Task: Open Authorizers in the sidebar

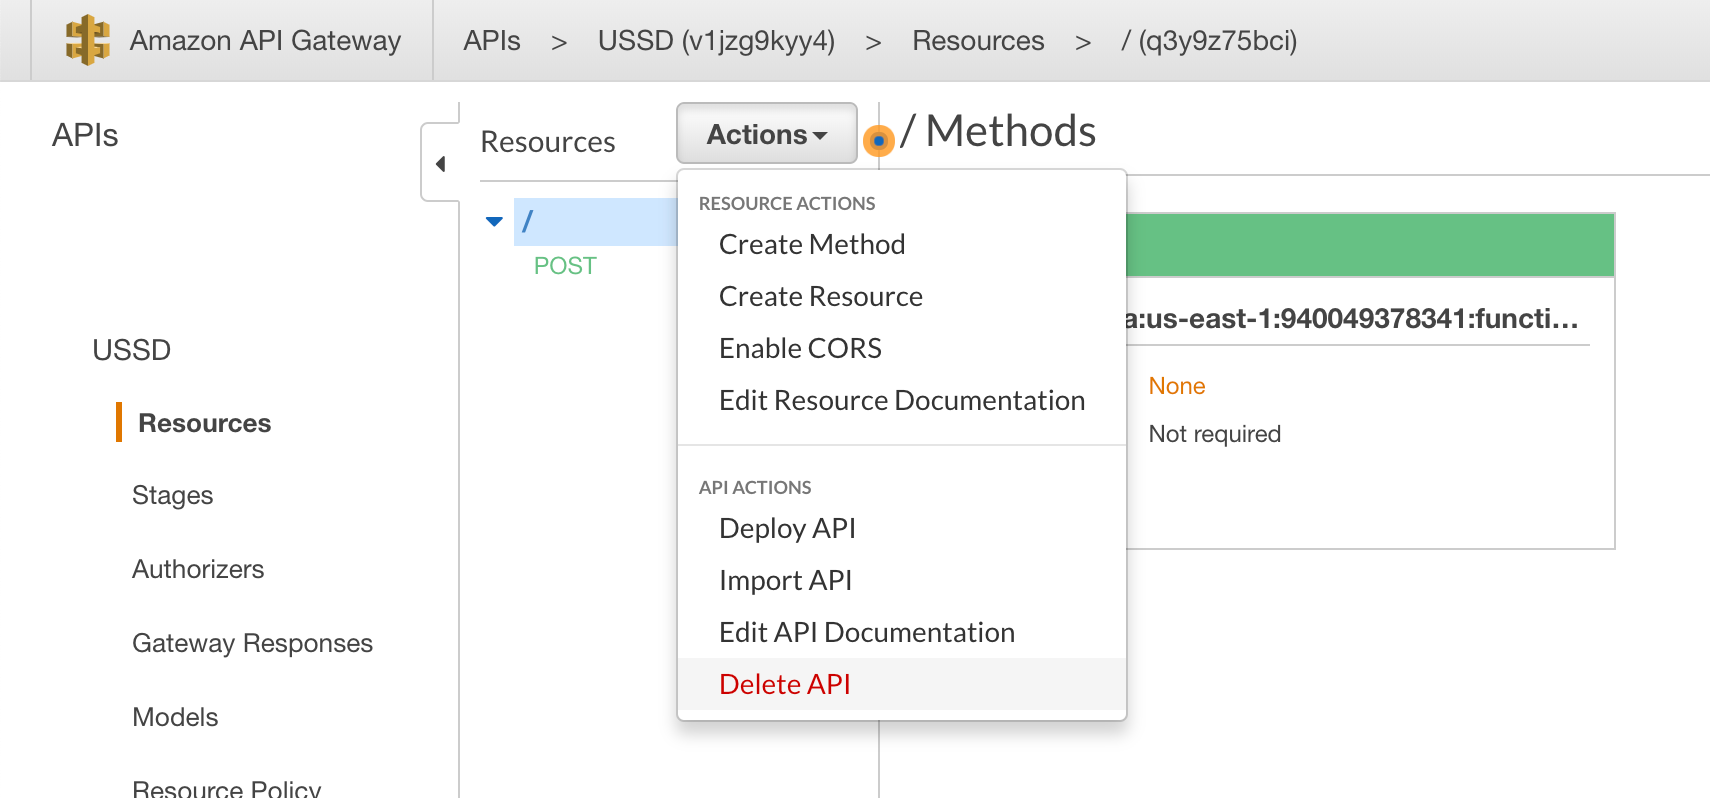Action: (x=198, y=569)
